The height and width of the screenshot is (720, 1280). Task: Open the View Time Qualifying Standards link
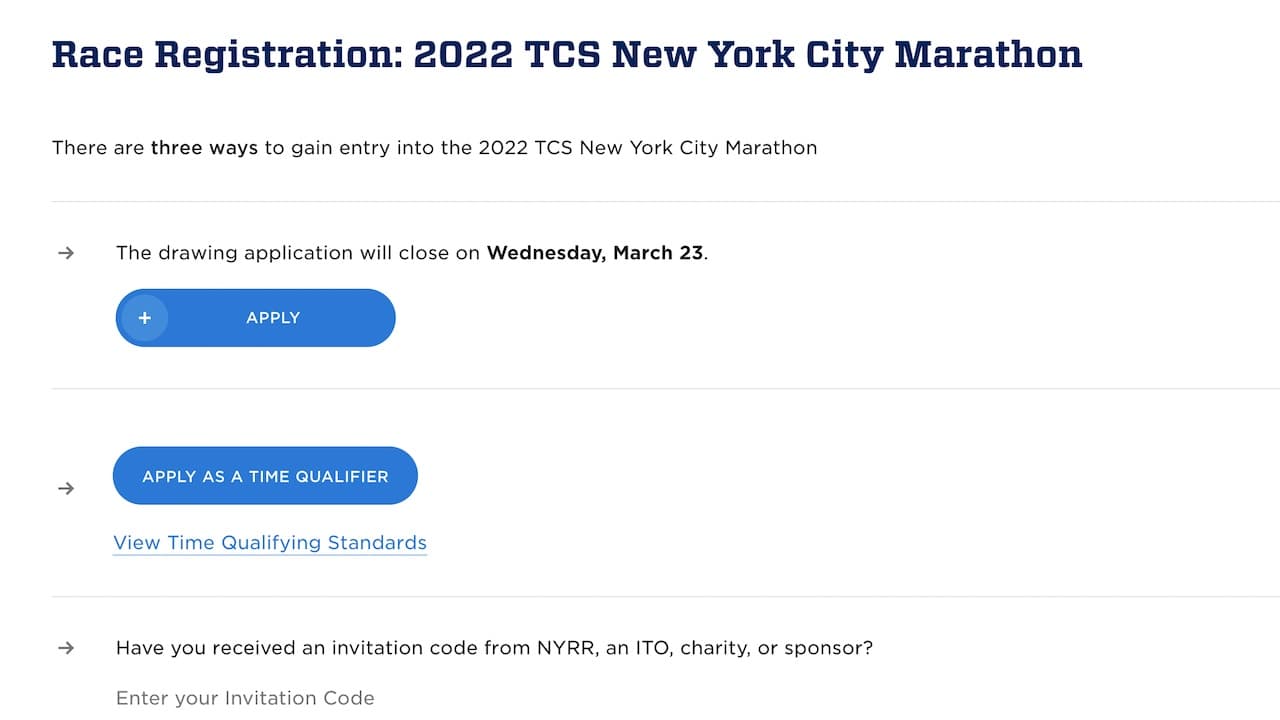270,543
